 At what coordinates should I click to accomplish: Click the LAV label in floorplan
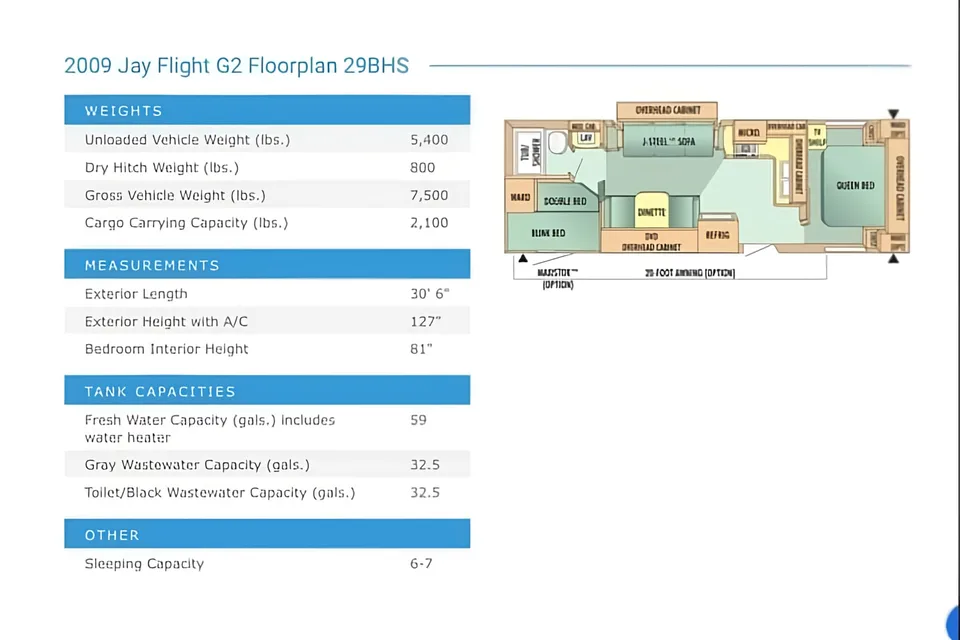tap(585, 138)
